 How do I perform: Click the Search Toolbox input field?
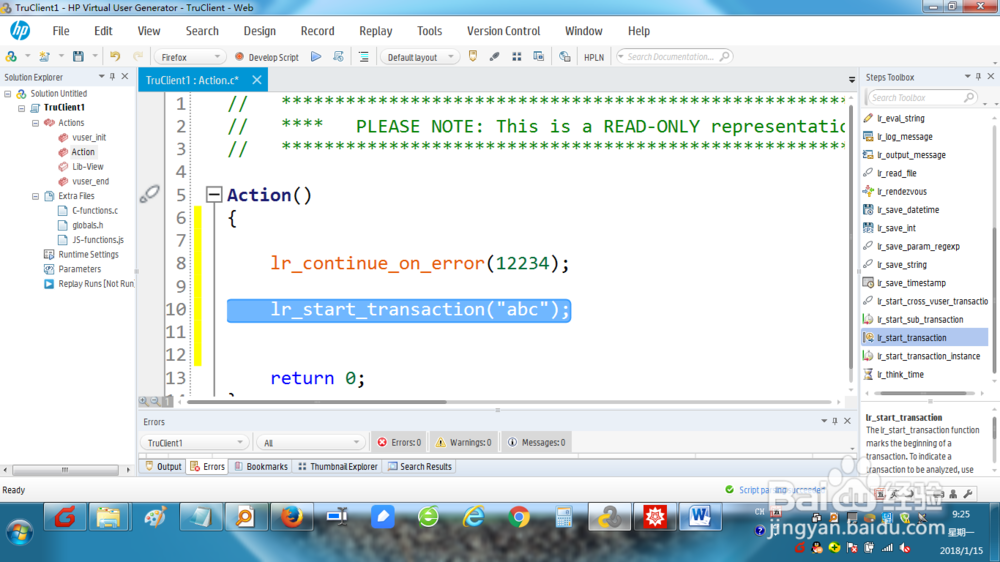pyautogui.click(x=921, y=98)
